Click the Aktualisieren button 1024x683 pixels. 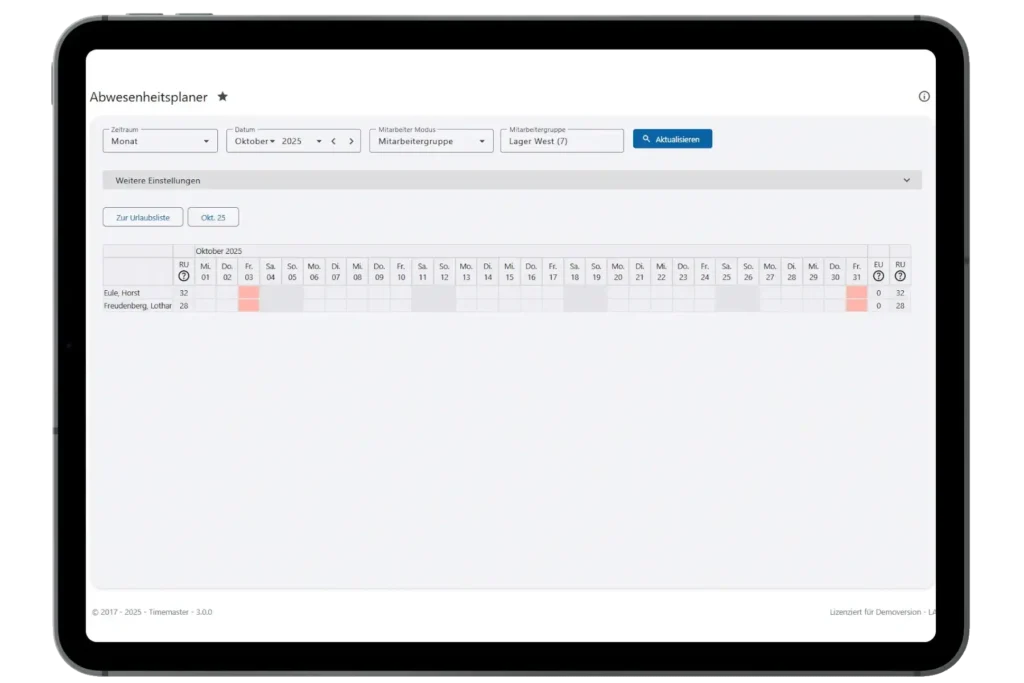click(x=672, y=139)
